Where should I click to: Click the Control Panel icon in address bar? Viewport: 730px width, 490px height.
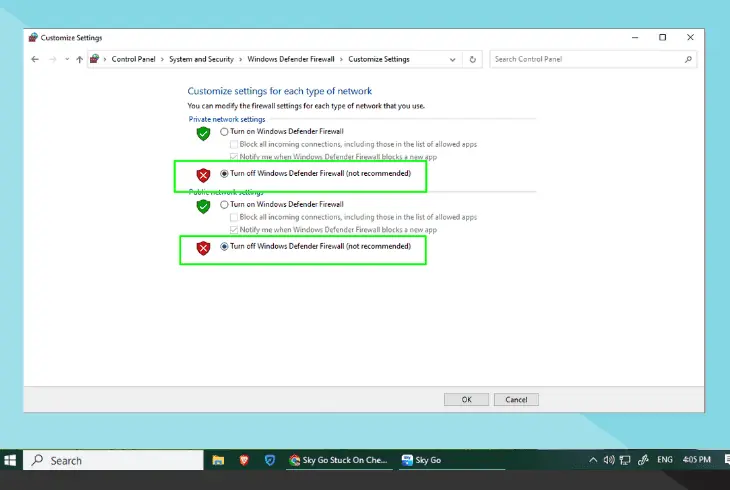pyautogui.click(x=95, y=59)
